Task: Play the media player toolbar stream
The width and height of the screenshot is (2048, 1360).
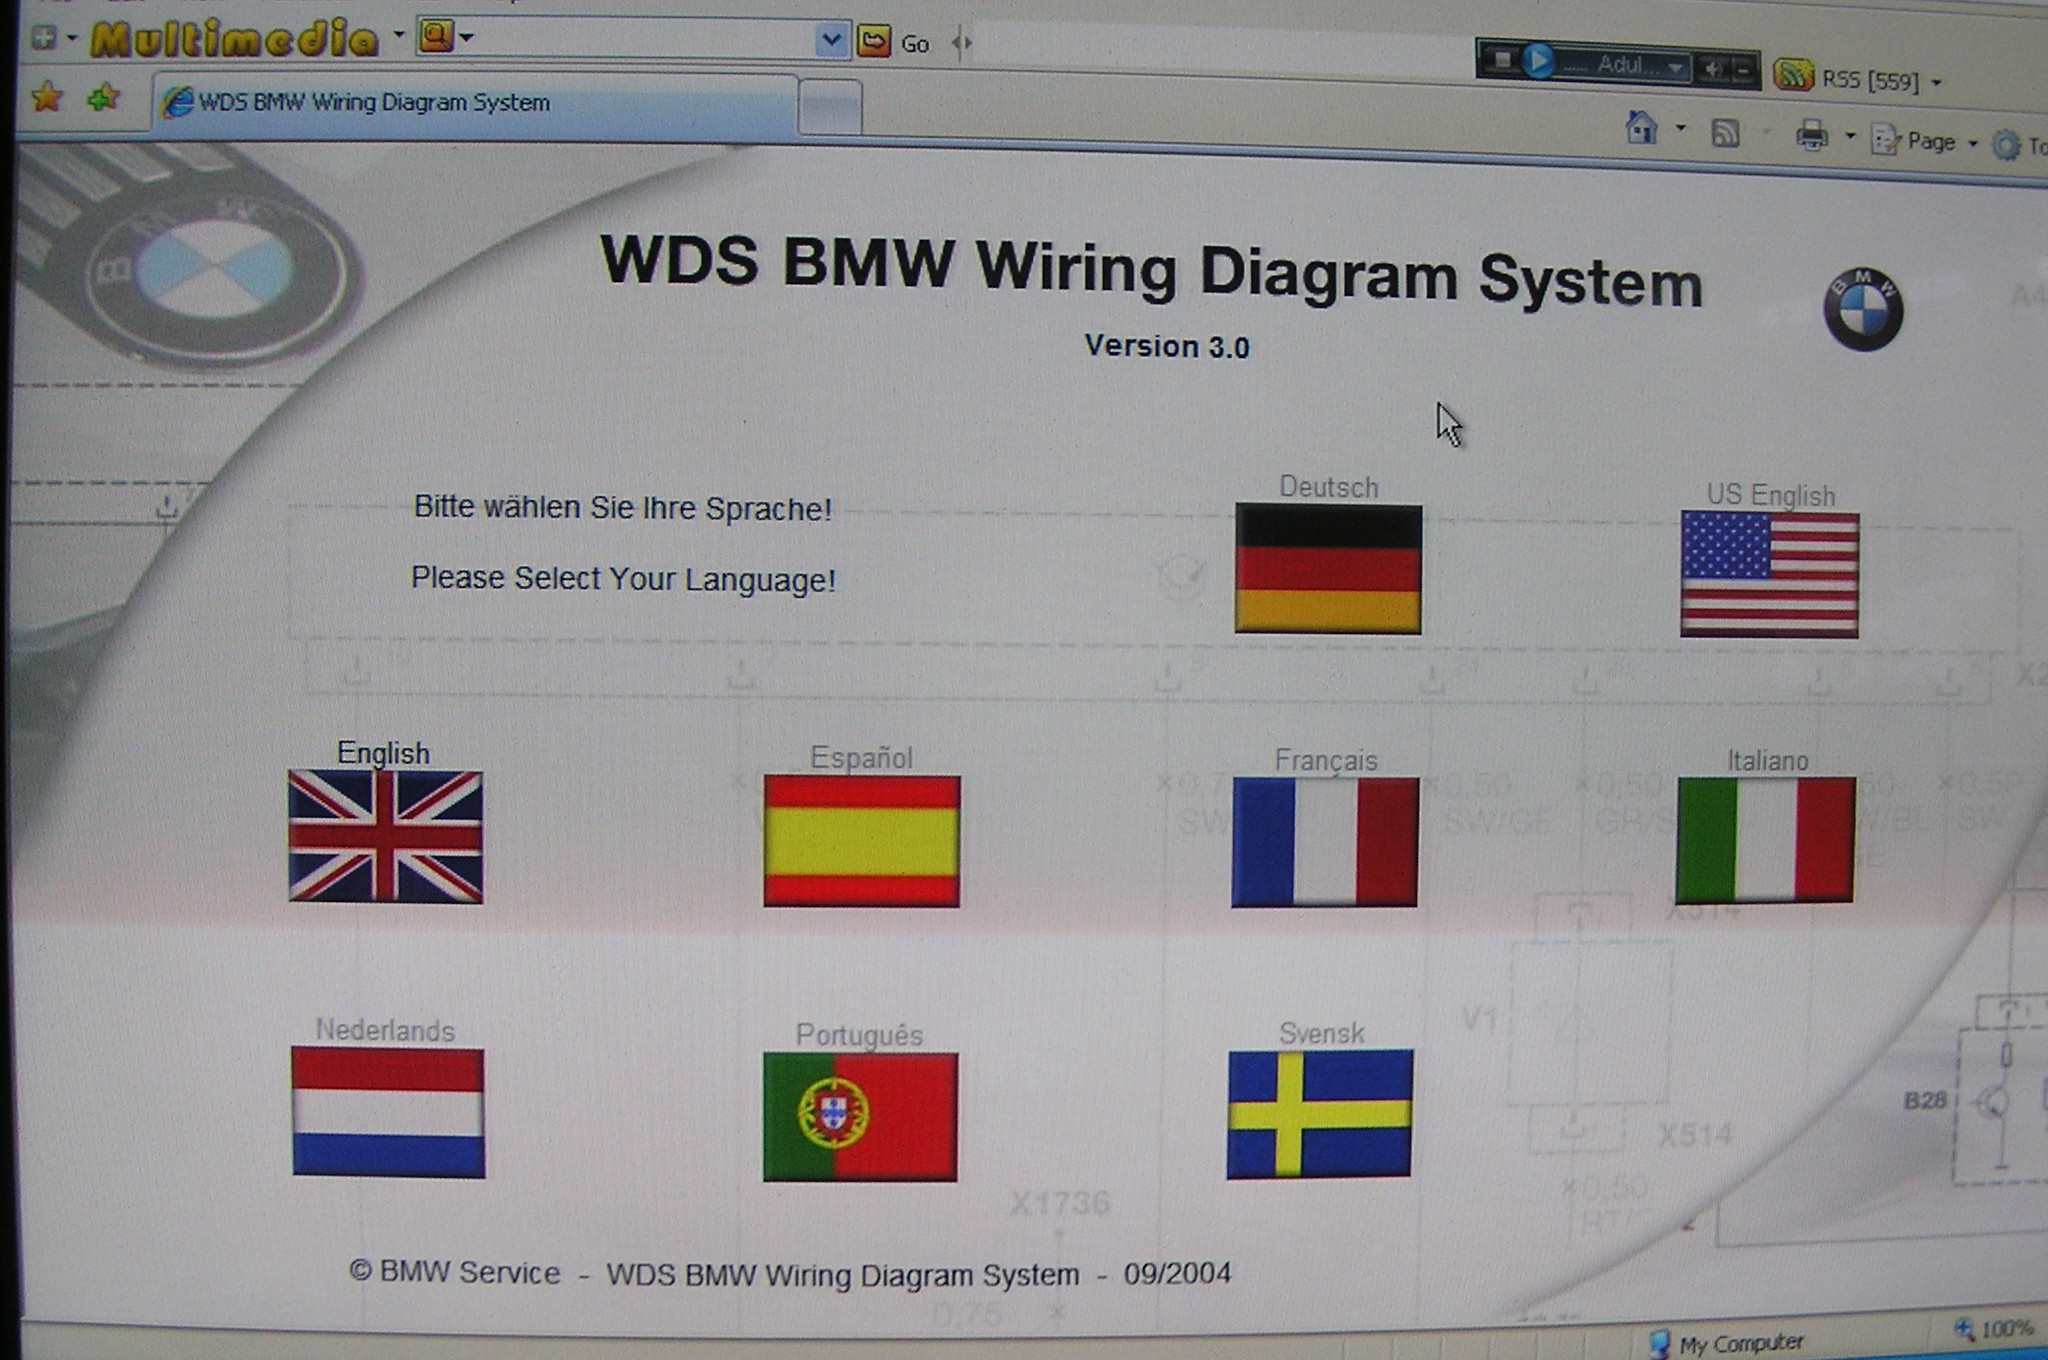Action: pos(1538,61)
